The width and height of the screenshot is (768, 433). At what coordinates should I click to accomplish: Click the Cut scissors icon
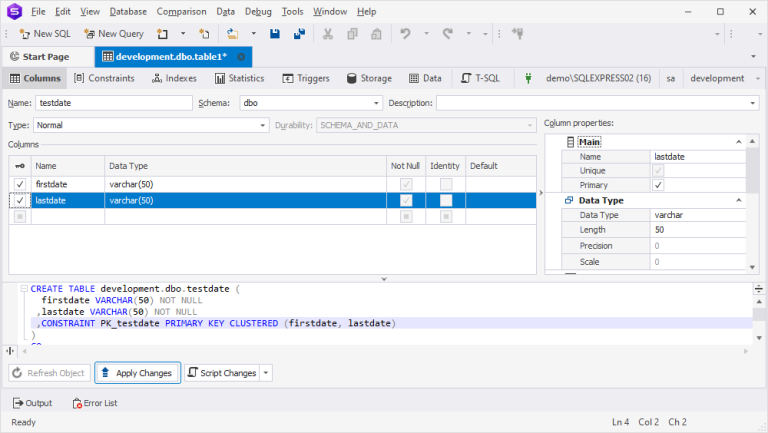tap(327, 33)
